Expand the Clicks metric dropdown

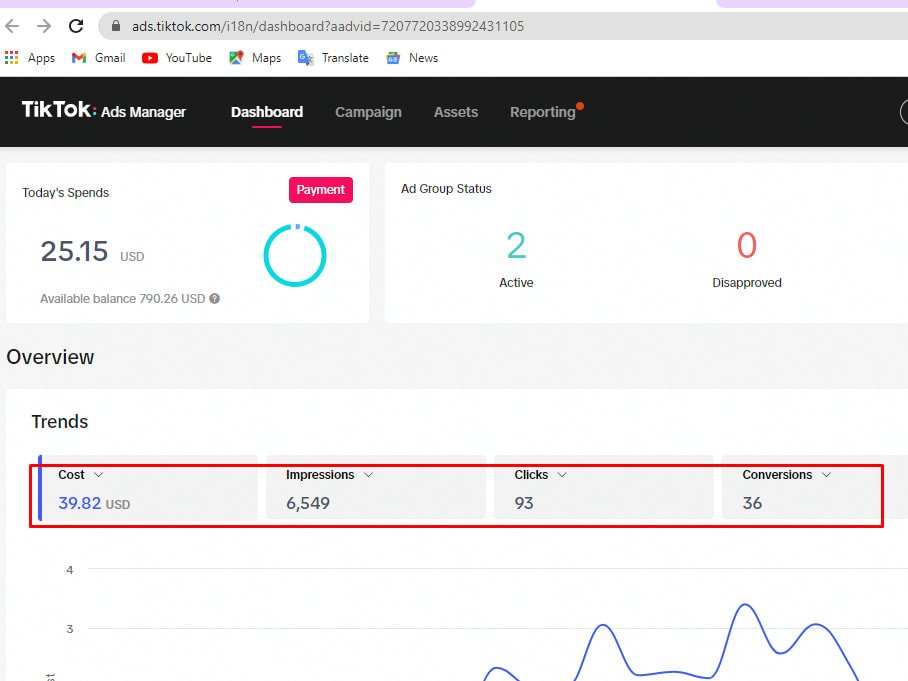pyautogui.click(x=562, y=475)
